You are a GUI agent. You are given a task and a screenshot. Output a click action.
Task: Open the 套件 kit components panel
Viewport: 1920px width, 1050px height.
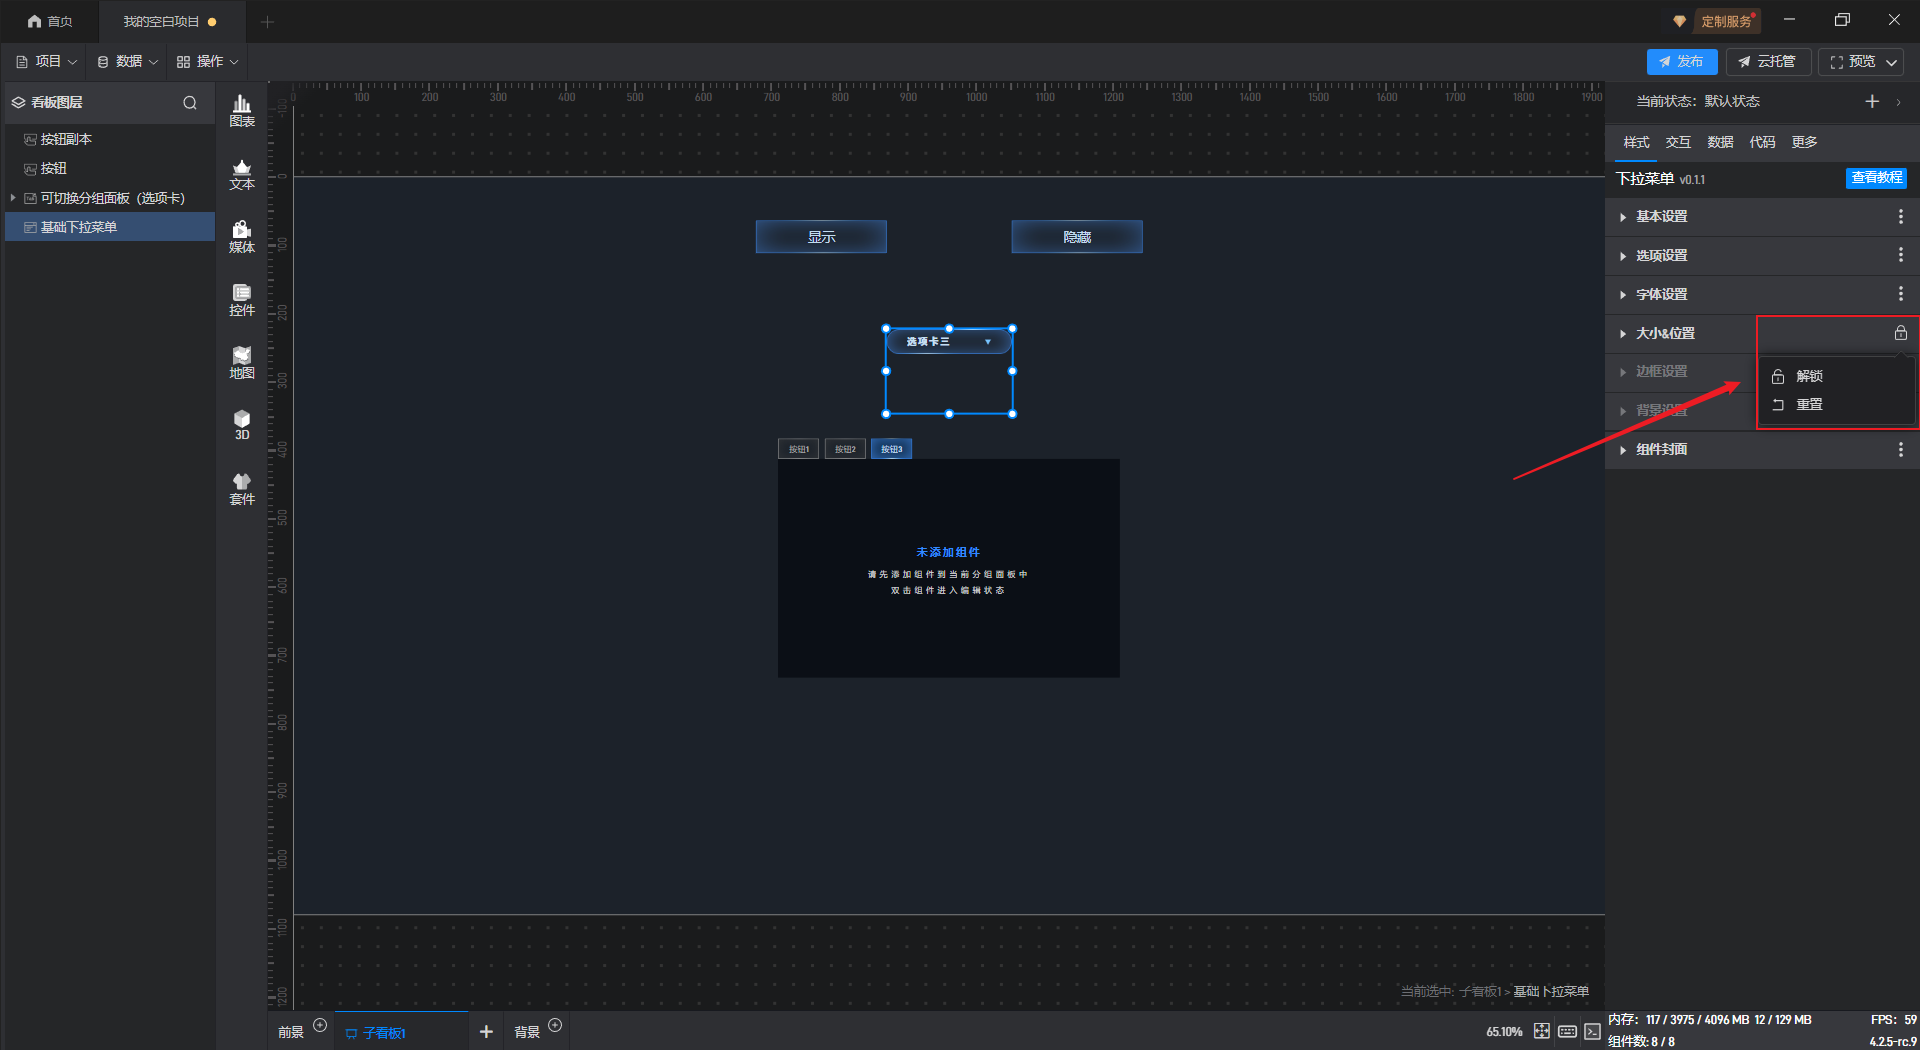pos(242,489)
